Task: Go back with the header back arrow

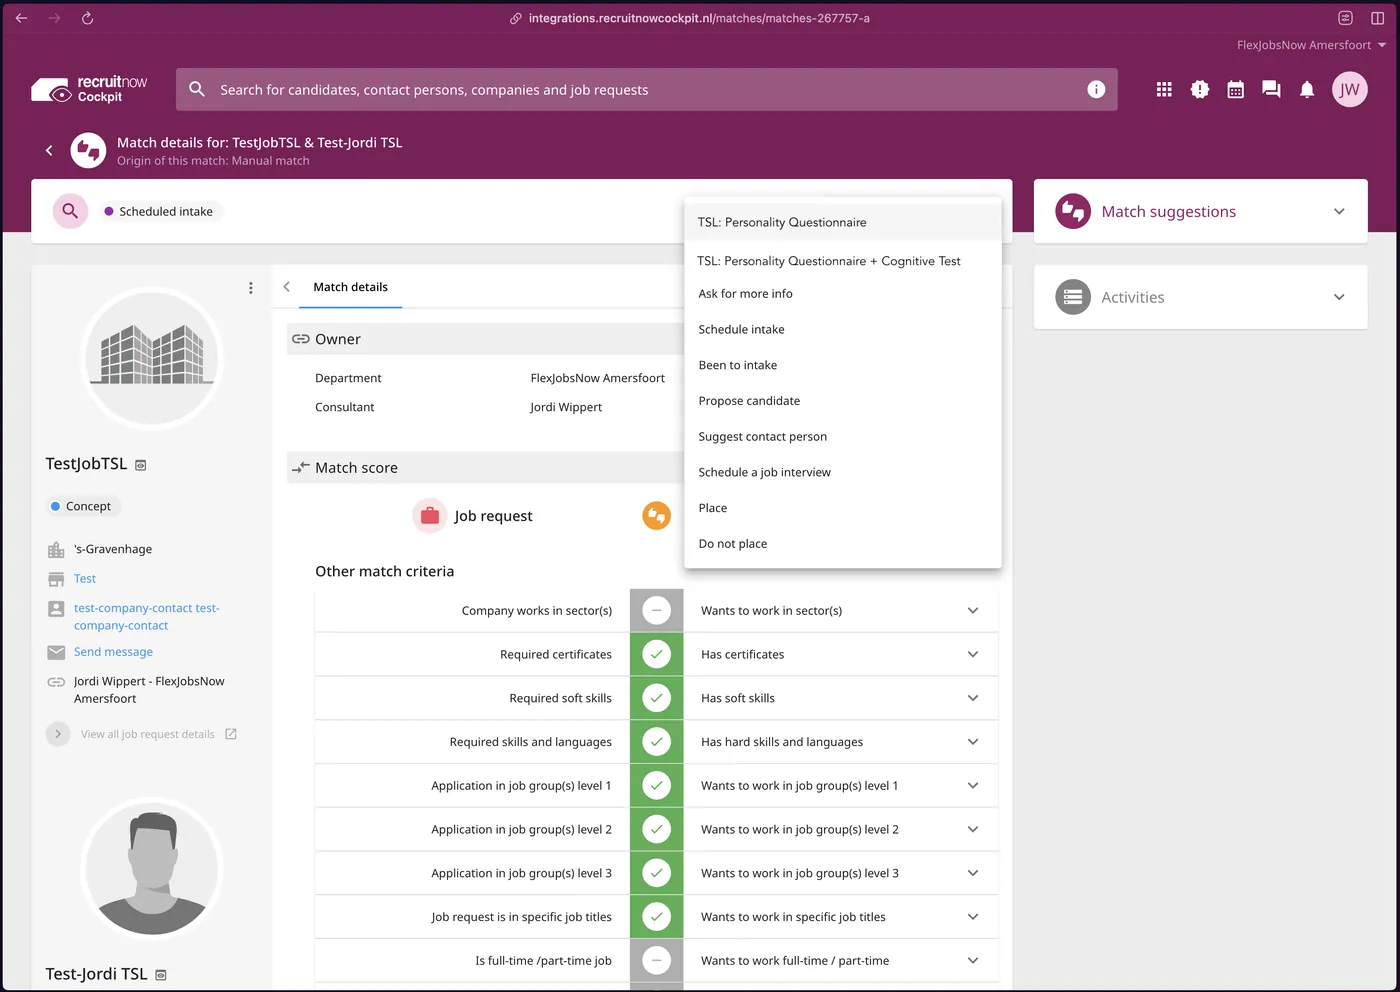Action: pos(49,151)
